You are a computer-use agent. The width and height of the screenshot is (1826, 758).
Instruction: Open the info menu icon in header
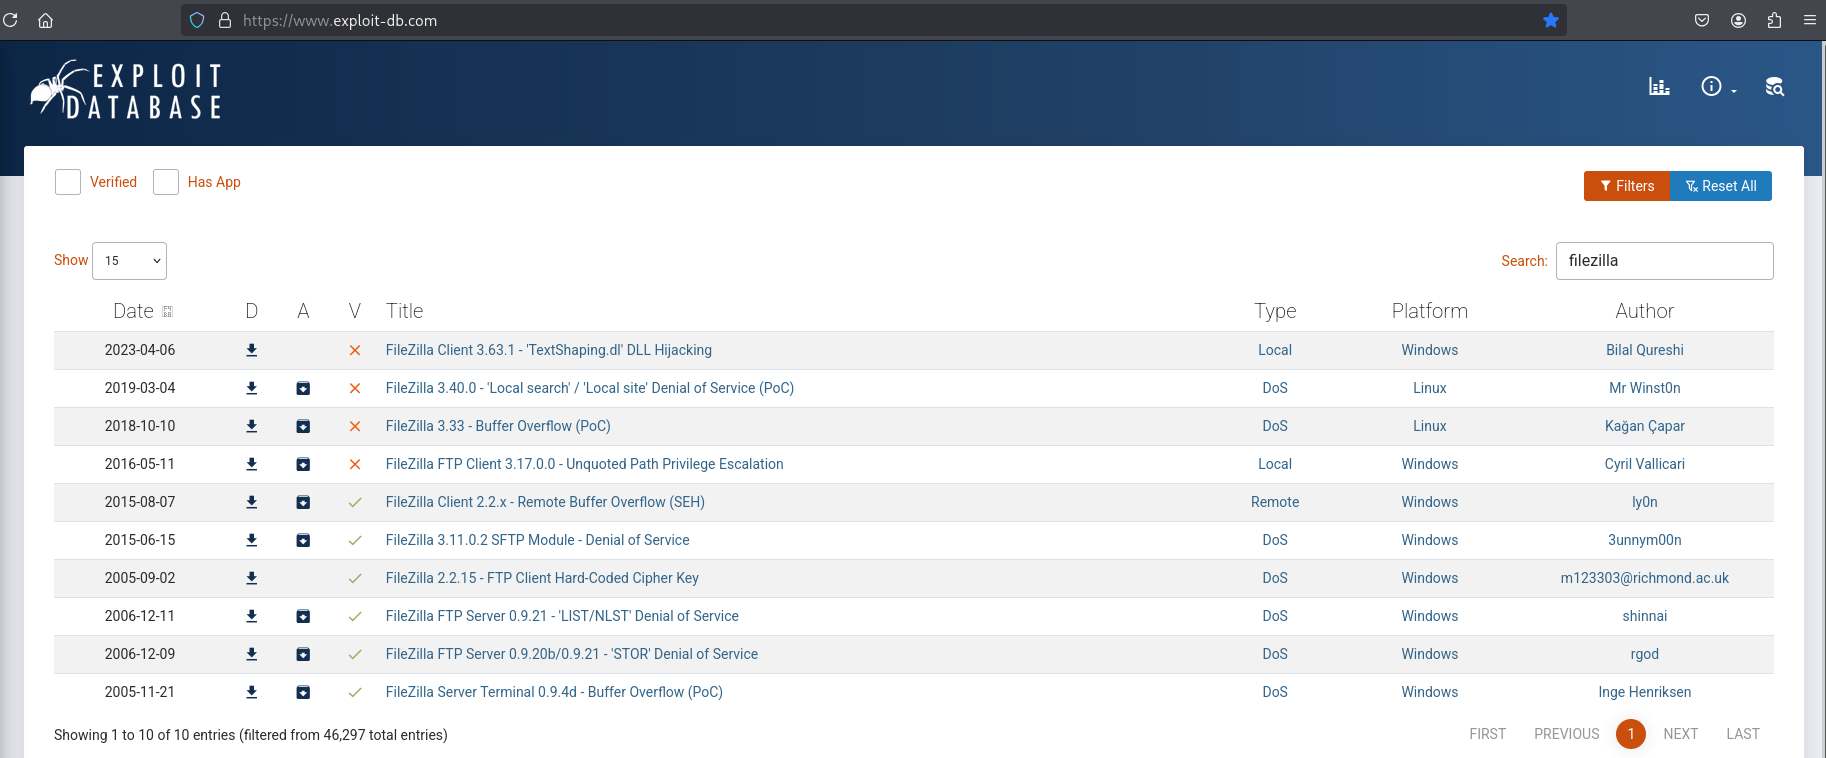(1718, 87)
